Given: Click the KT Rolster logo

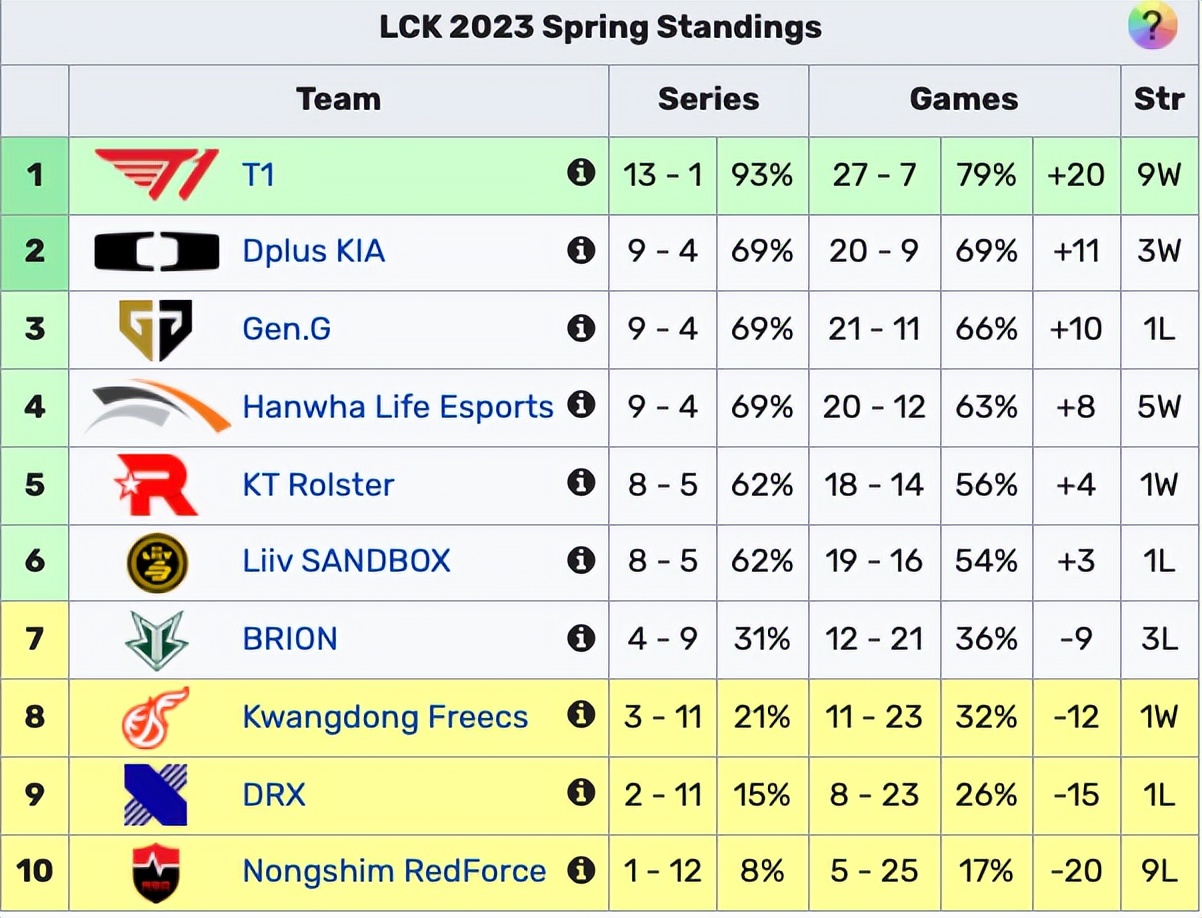Looking at the screenshot, I should (157, 484).
